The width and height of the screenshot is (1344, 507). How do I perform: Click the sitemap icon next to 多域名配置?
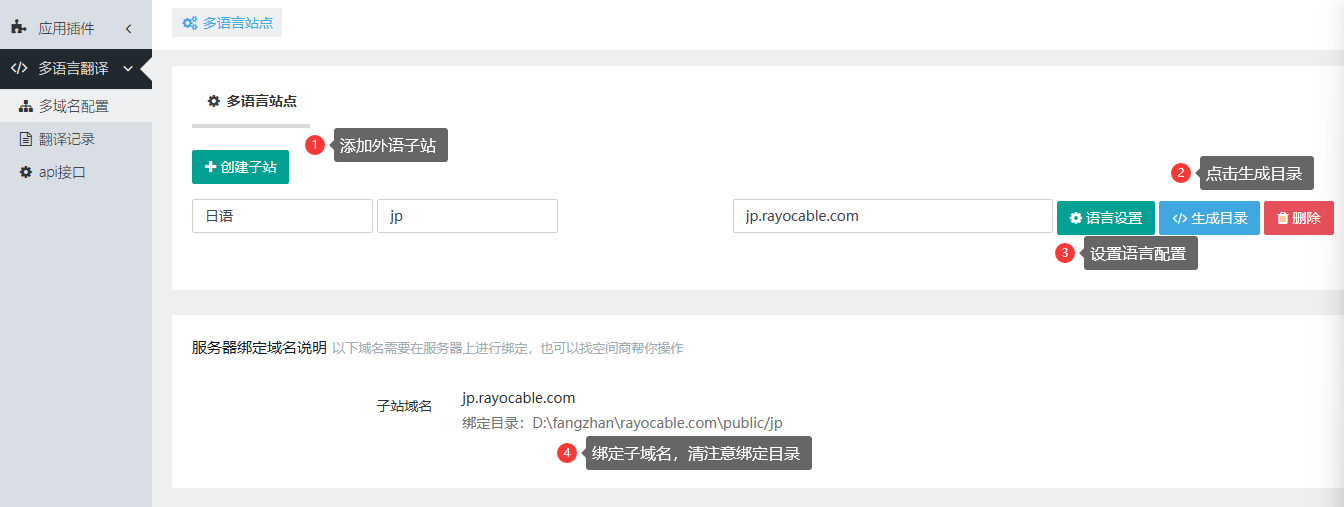26,106
